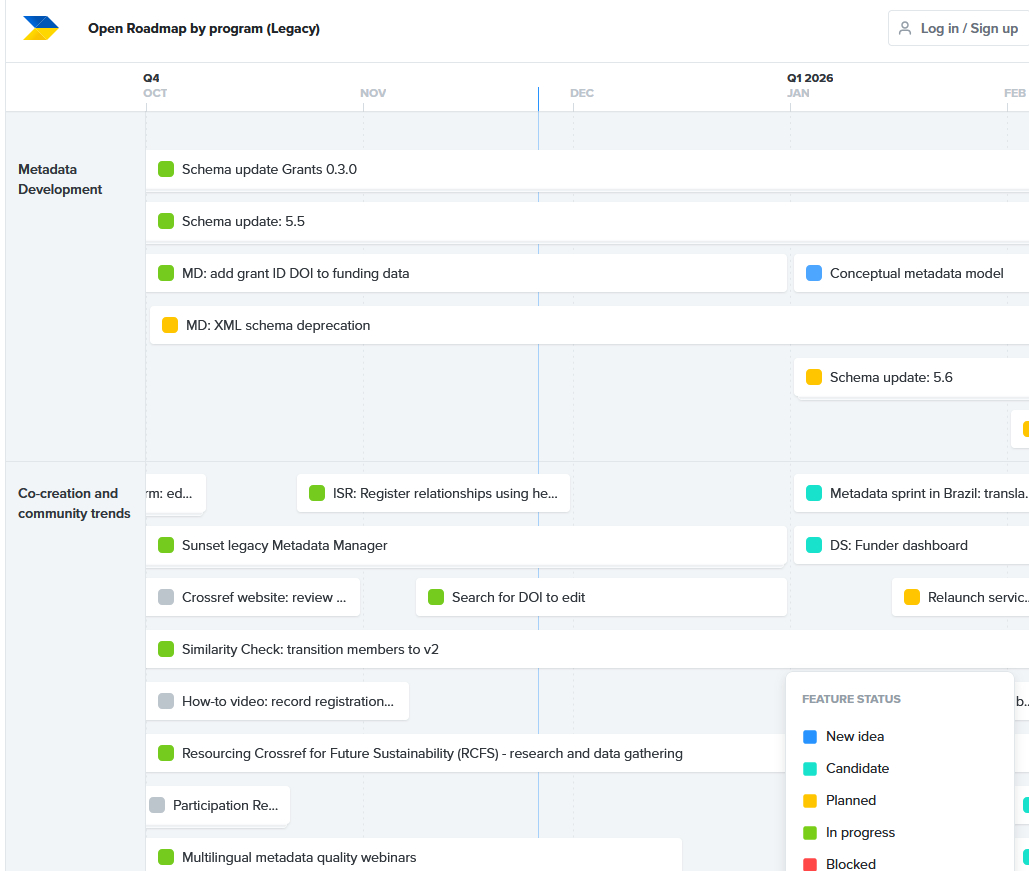Click green status icon on Multilingual metadata quality webinars
The image size is (1029, 871).
166,857
